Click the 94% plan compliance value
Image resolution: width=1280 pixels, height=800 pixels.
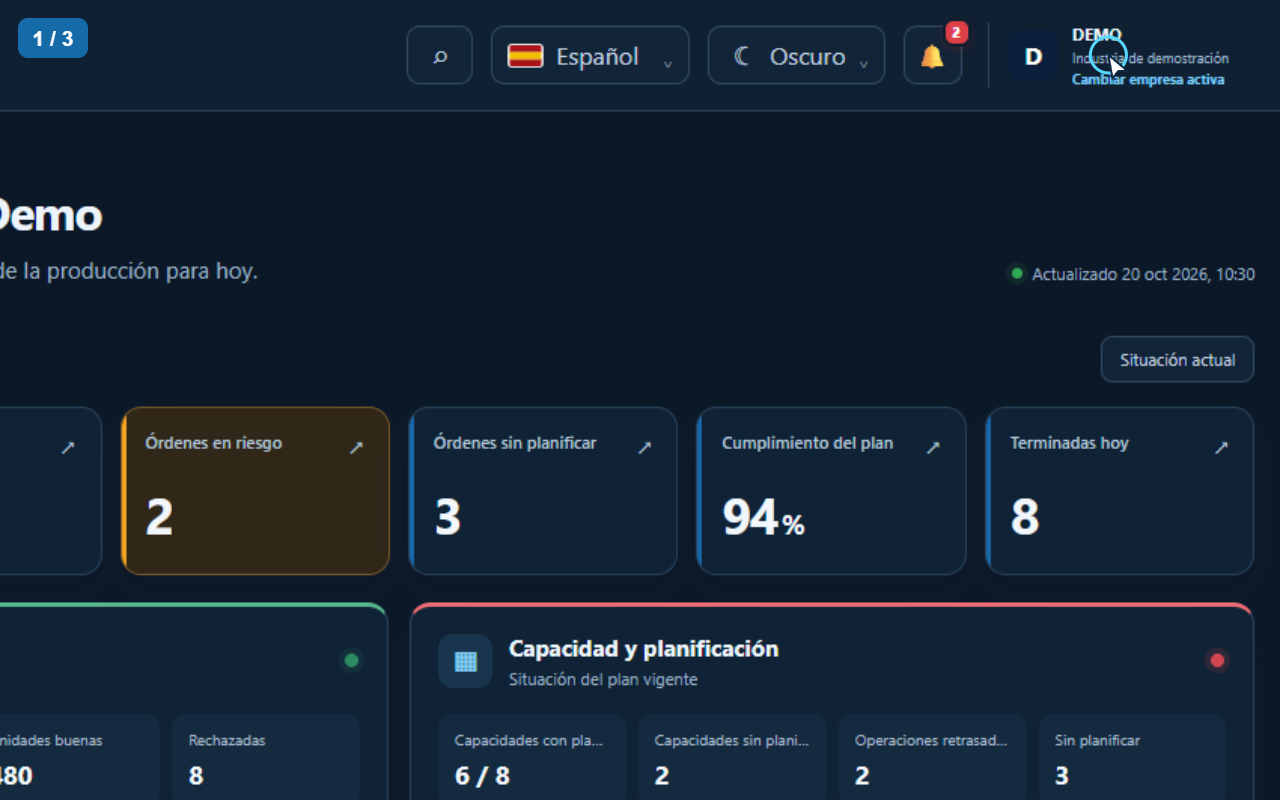(763, 517)
